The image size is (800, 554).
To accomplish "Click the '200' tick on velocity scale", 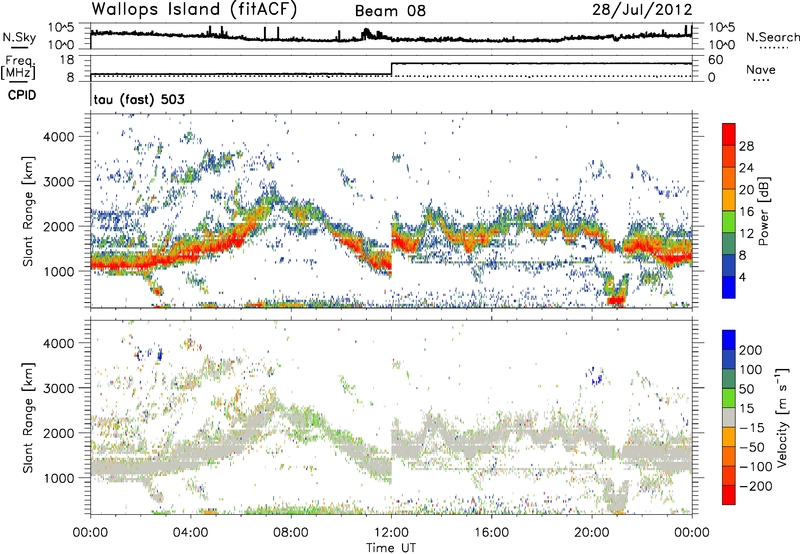I will pyautogui.click(x=751, y=350).
